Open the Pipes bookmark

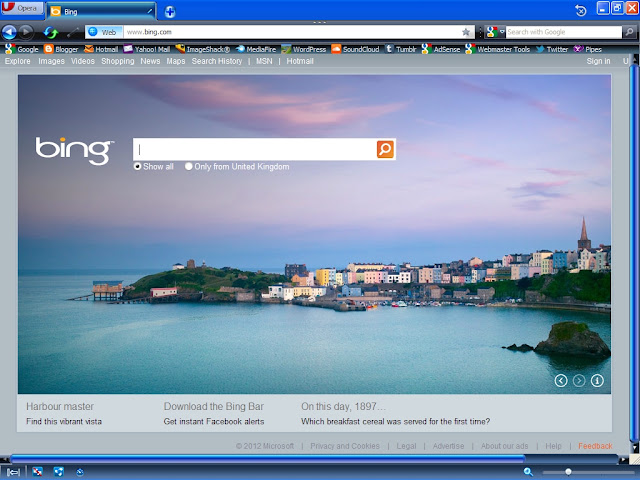pos(587,49)
